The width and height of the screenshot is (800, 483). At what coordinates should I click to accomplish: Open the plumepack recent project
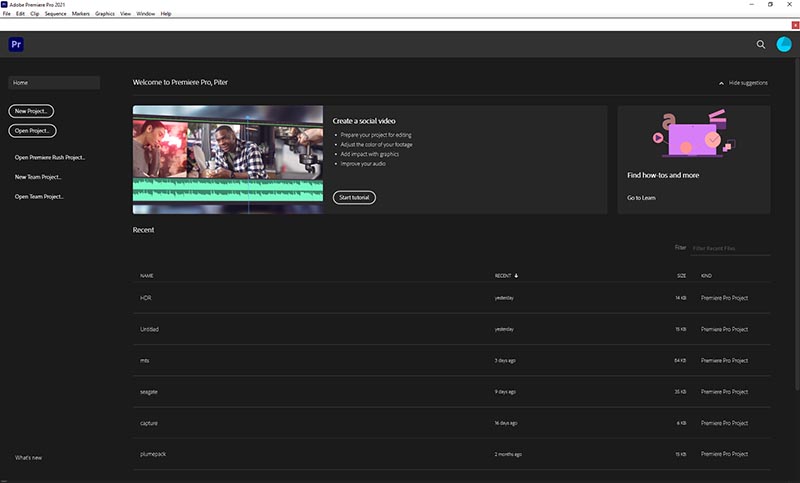(452, 454)
